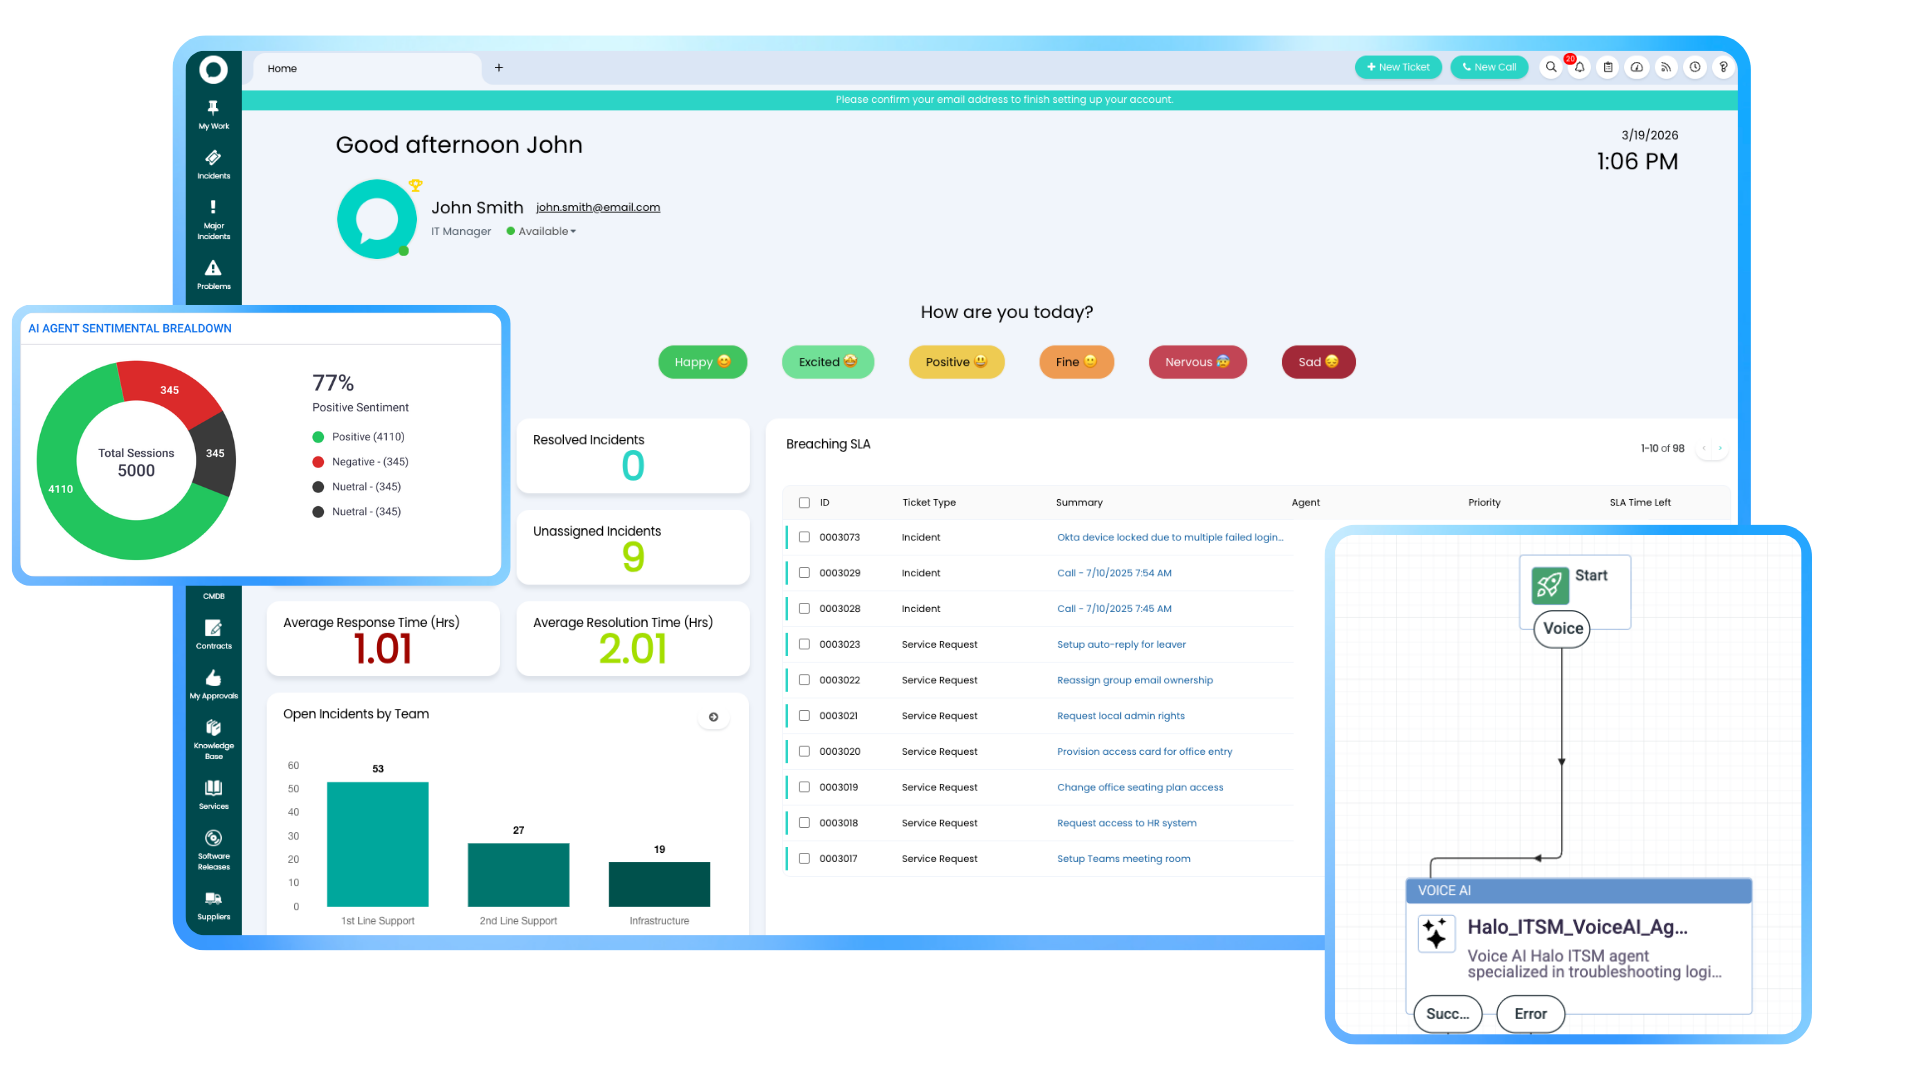The height and width of the screenshot is (1080, 1920).
Task: Click the search icon in the top toolbar
Action: pos(1550,66)
